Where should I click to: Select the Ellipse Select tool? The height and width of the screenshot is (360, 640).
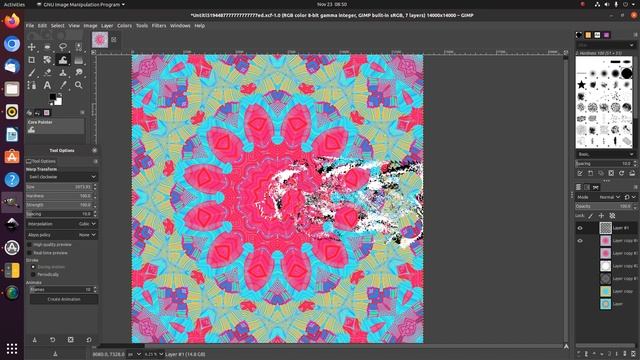coord(47,47)
